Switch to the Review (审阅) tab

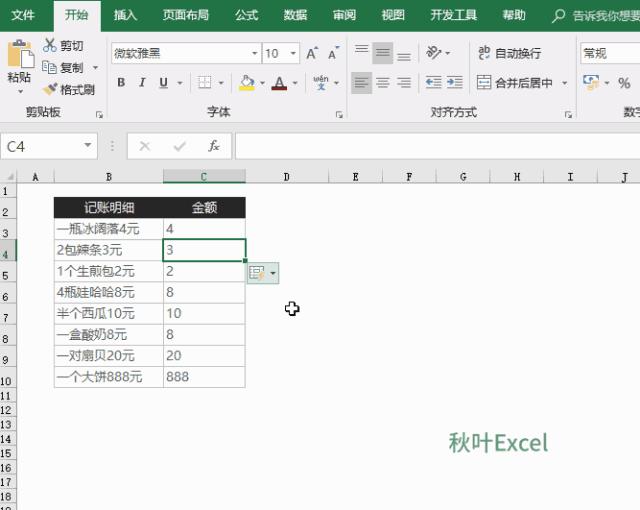[344, 16]
